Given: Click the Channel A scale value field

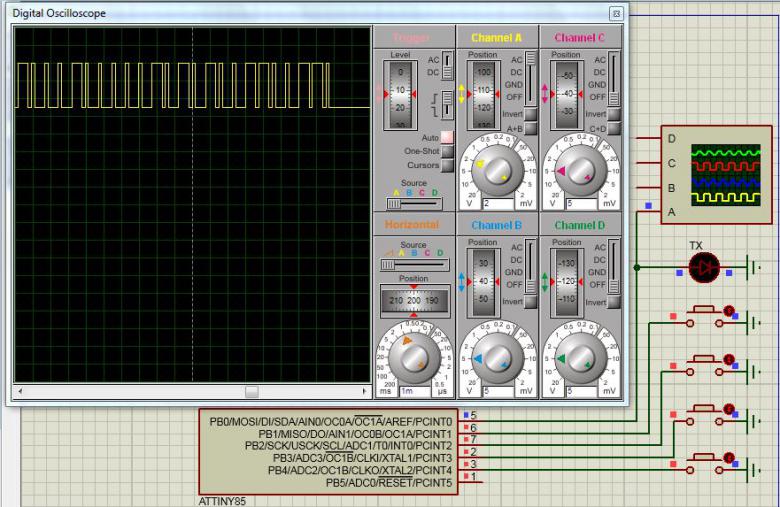Looking at the screenshot, I should pyautogui.click(x=497, y=203).
